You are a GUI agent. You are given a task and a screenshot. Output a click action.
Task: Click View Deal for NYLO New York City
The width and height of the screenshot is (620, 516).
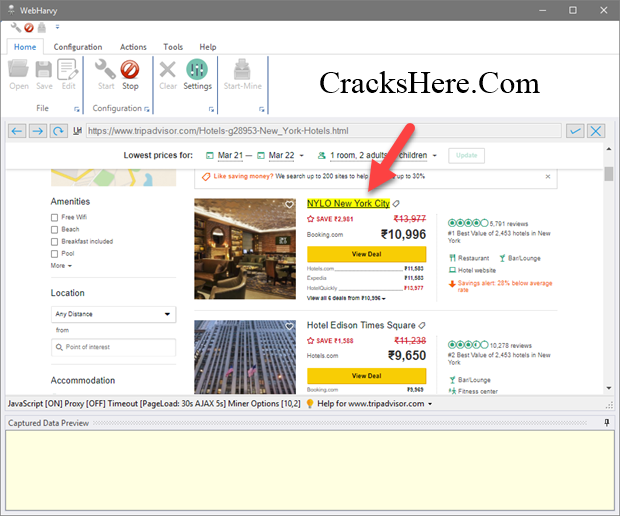click(367, 254)
